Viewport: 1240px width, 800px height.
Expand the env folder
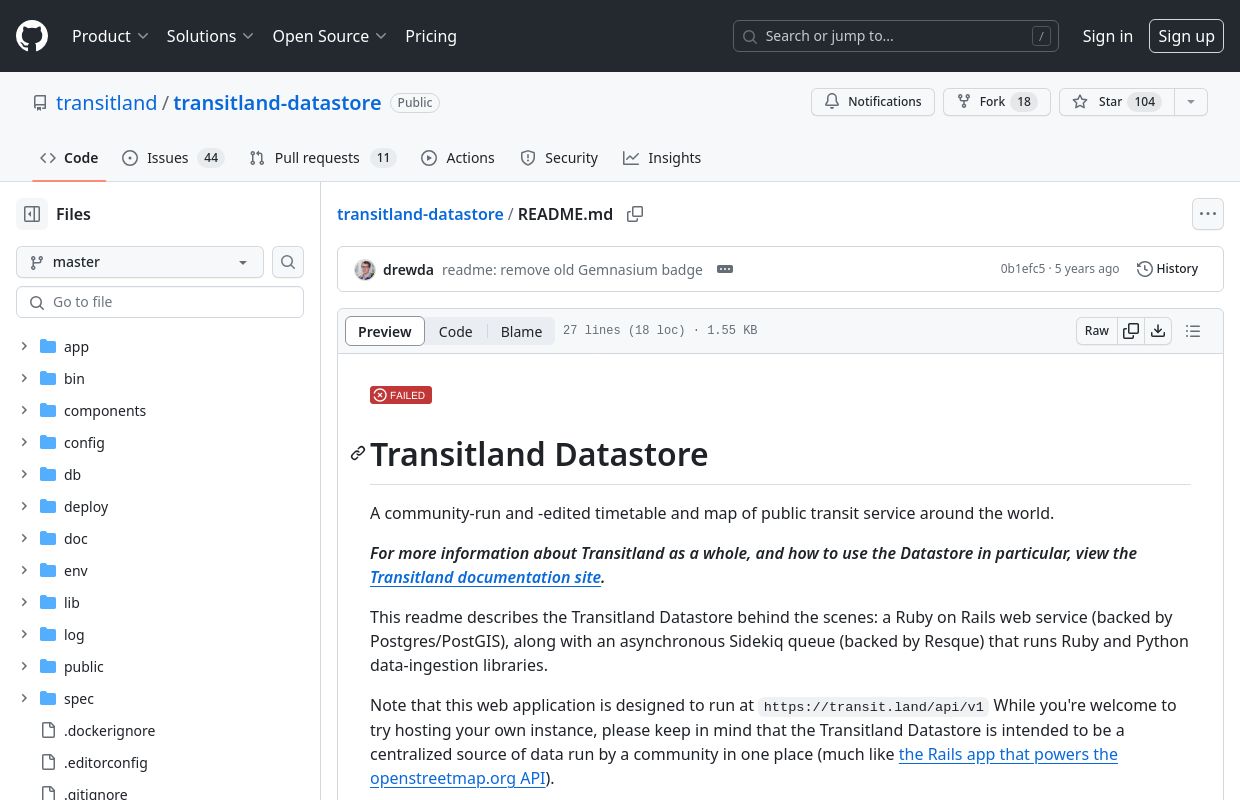coord(24,570)
